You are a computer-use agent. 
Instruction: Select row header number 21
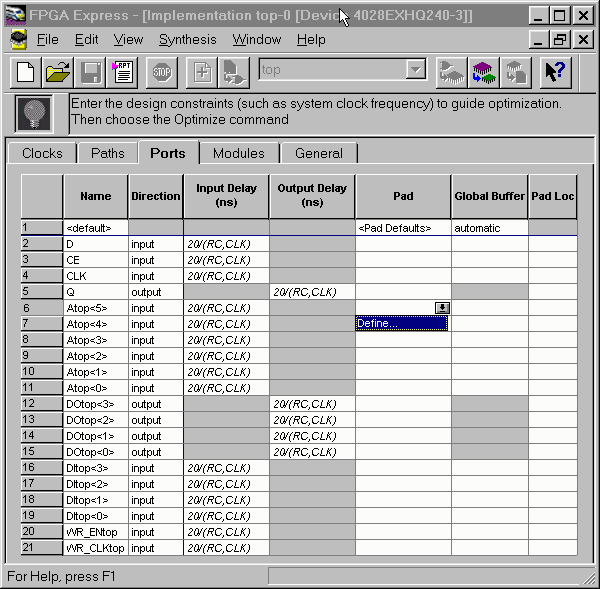tap(42, 548)
